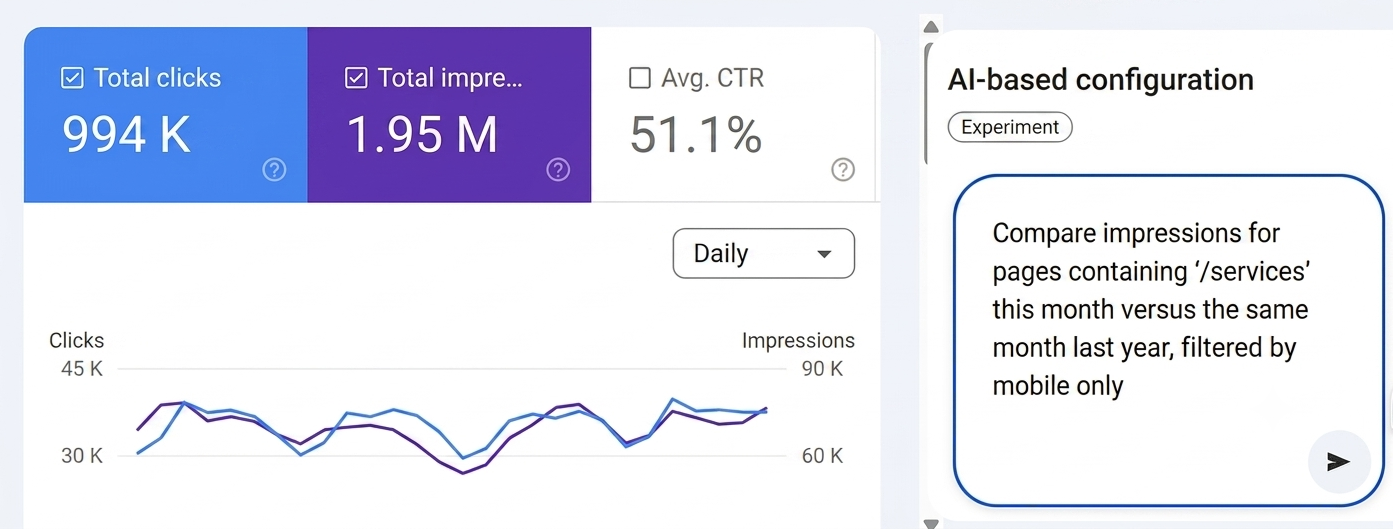Click the 1.95 M impressions value
The image size is (1393, 529).
(422, 134)
